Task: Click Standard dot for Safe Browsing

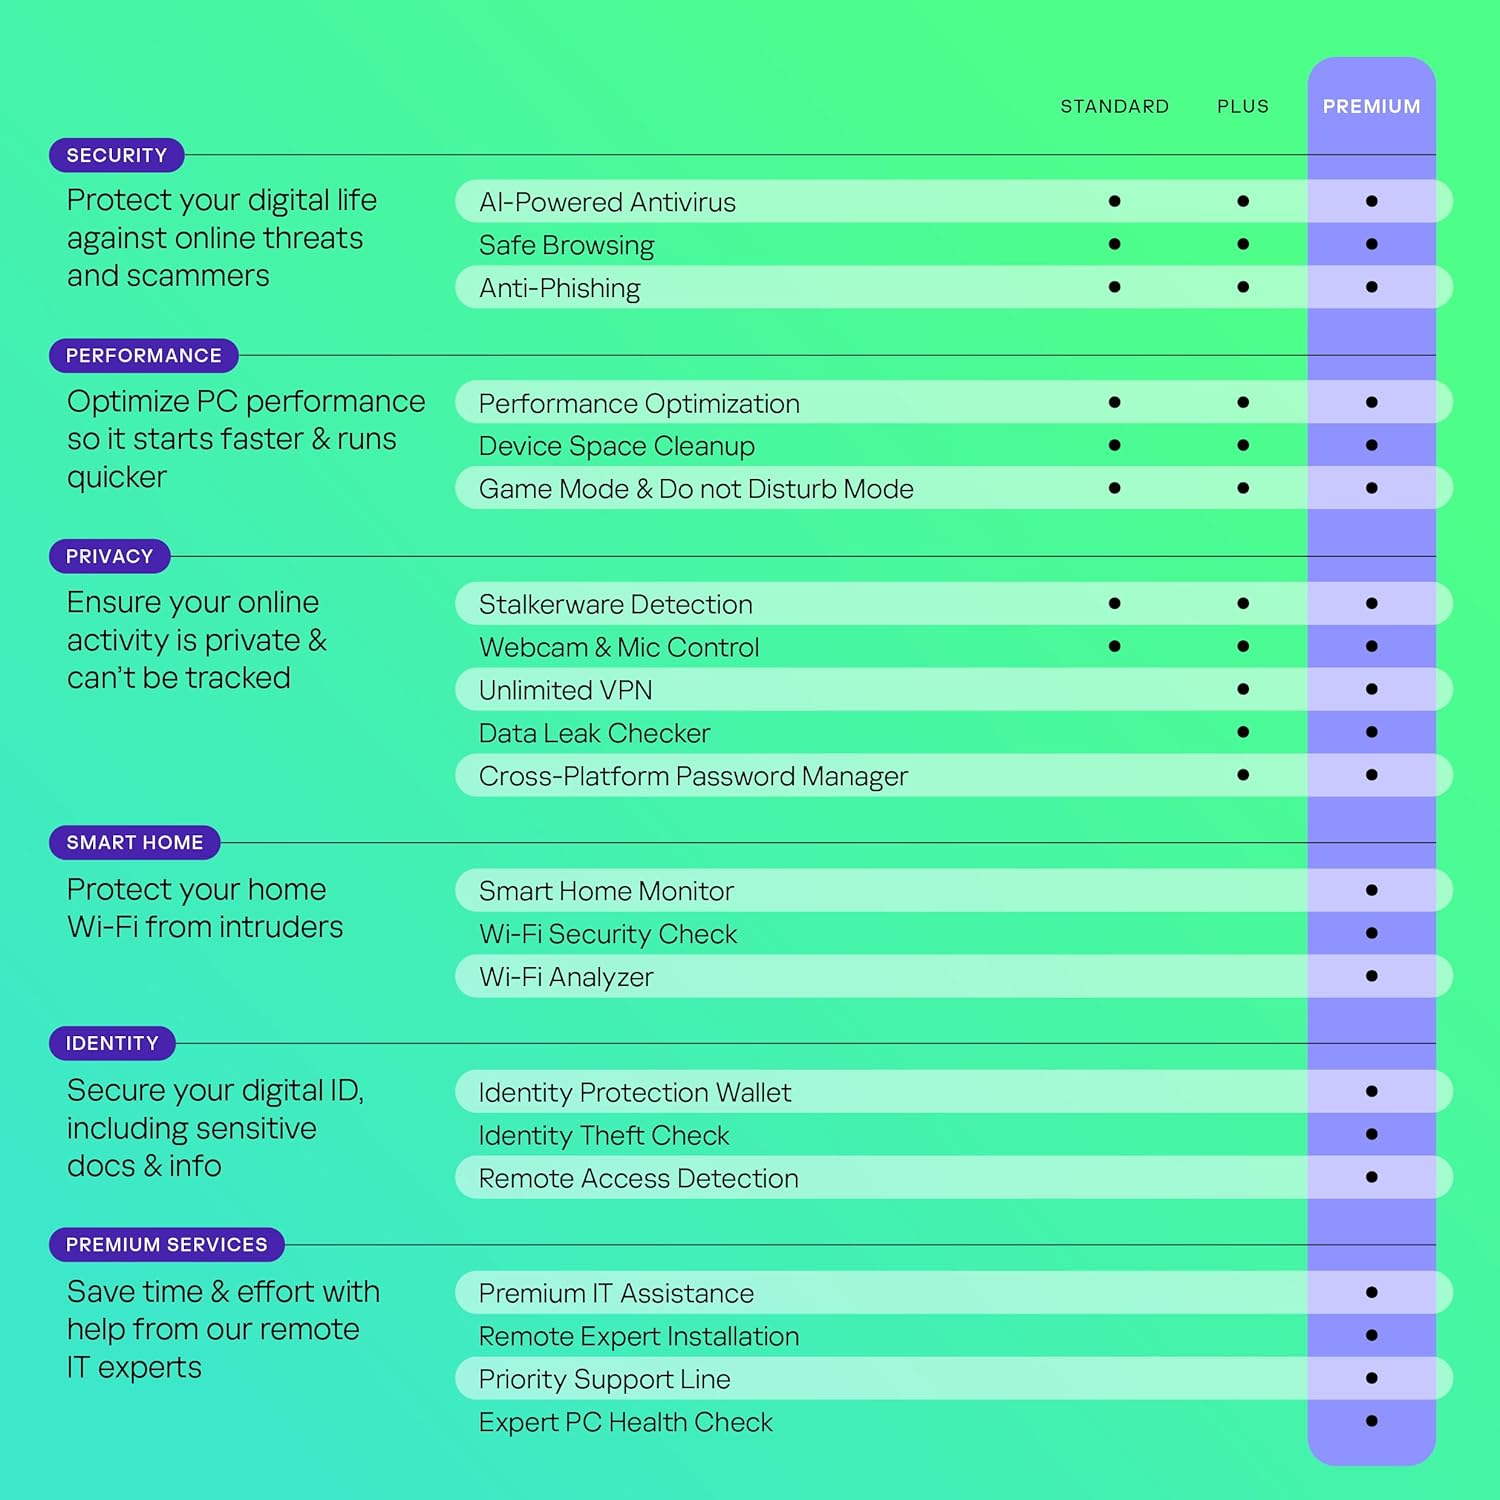Action: click(x=1114, y=244)
